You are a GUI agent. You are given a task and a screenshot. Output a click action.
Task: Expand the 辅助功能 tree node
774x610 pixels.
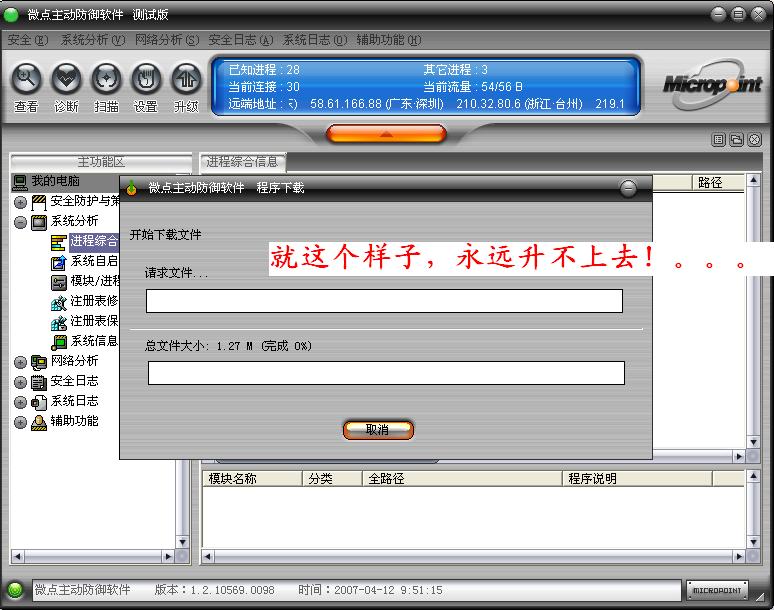(20, 422)
